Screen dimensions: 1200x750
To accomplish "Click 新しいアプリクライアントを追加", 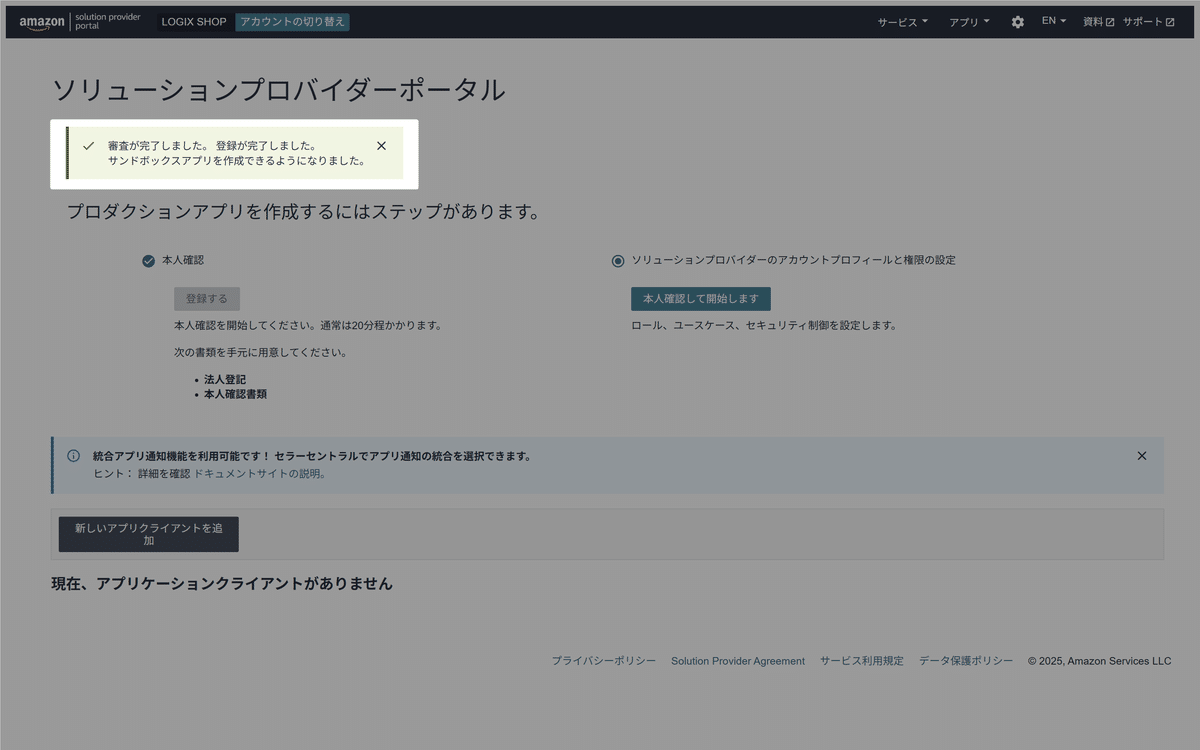I will coord(148,534).
